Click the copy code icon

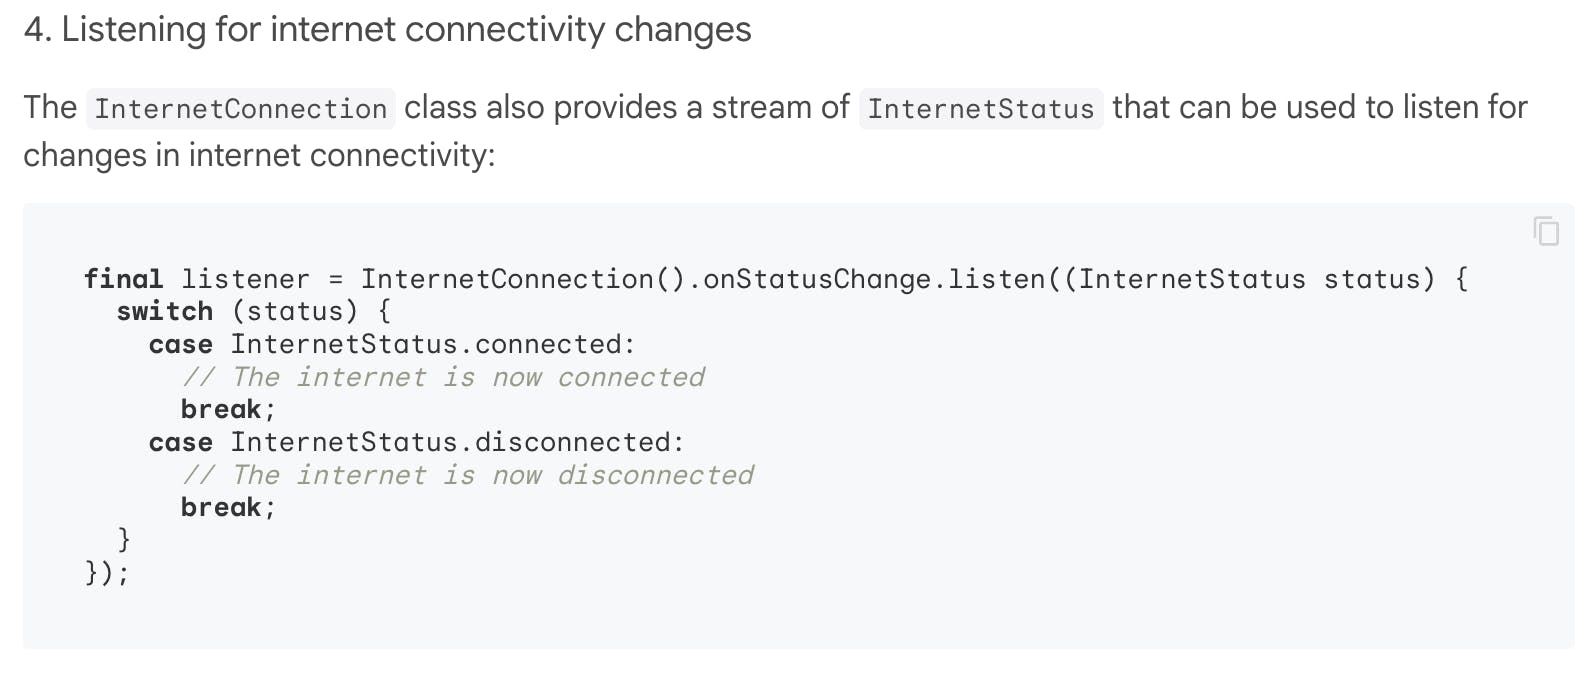click(x=1546, y=231)
